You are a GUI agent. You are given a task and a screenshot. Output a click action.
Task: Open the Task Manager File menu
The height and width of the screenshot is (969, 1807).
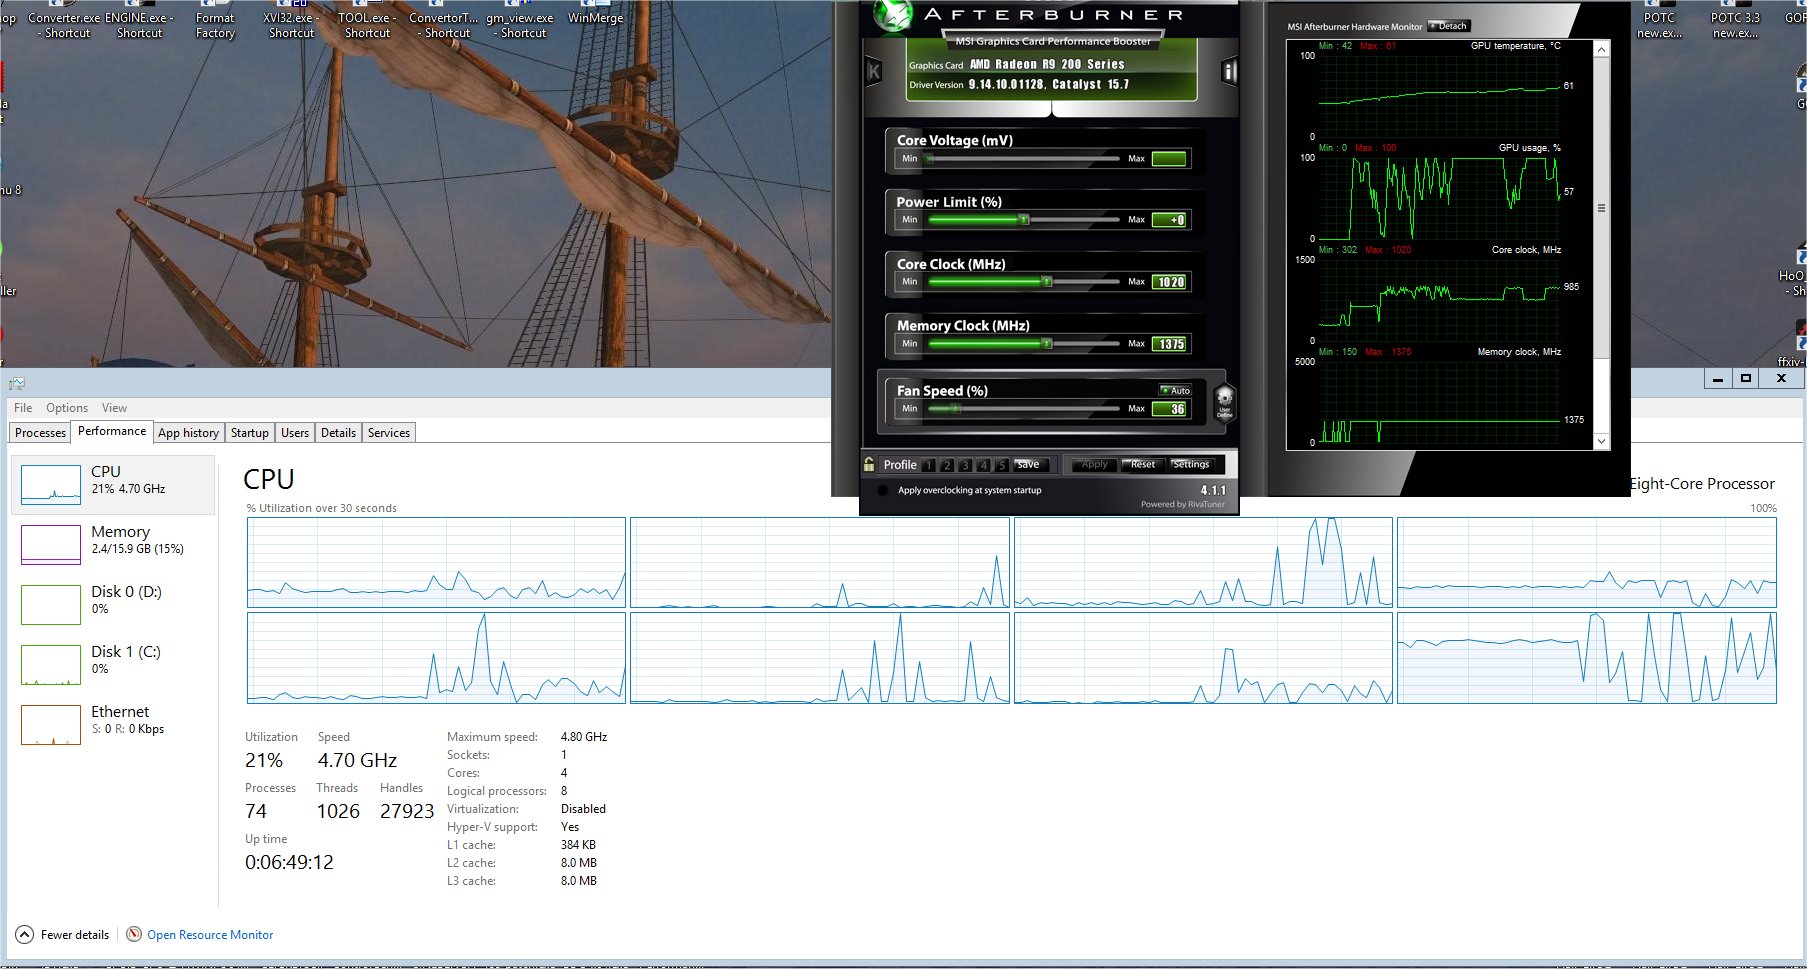[23, 408]
